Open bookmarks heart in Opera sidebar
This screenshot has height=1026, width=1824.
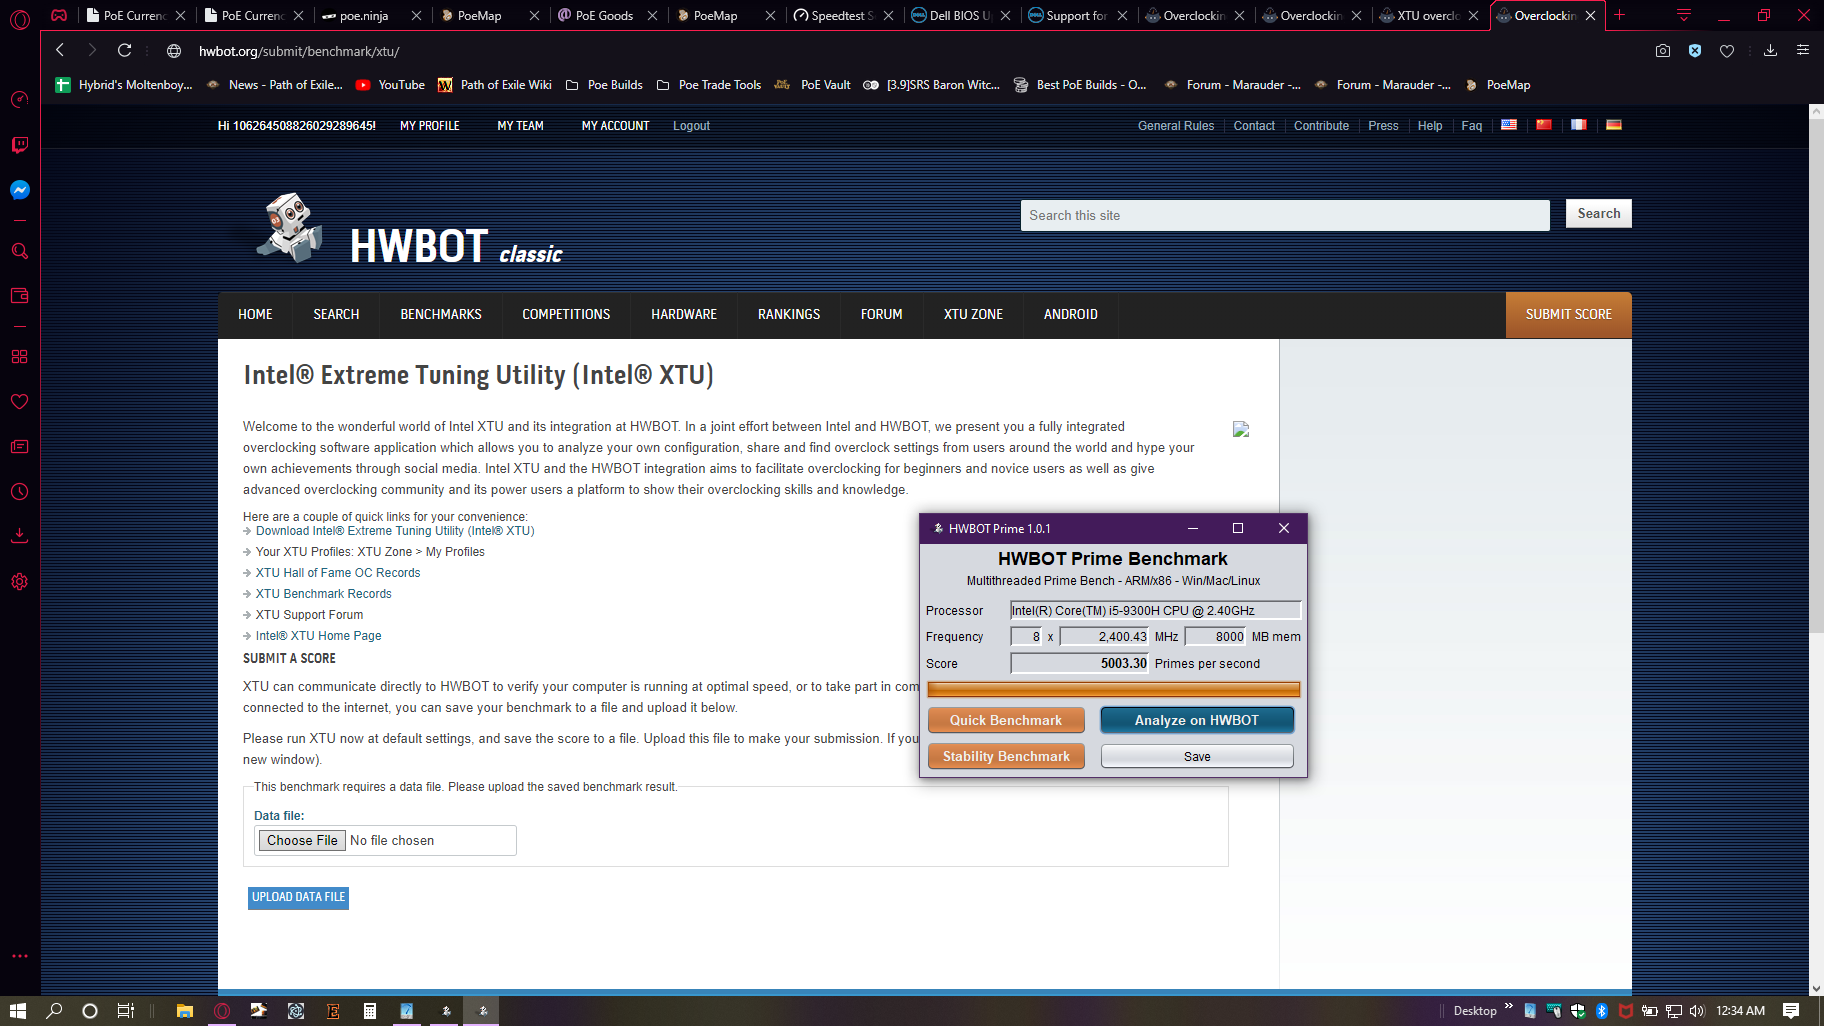[19, 402]
